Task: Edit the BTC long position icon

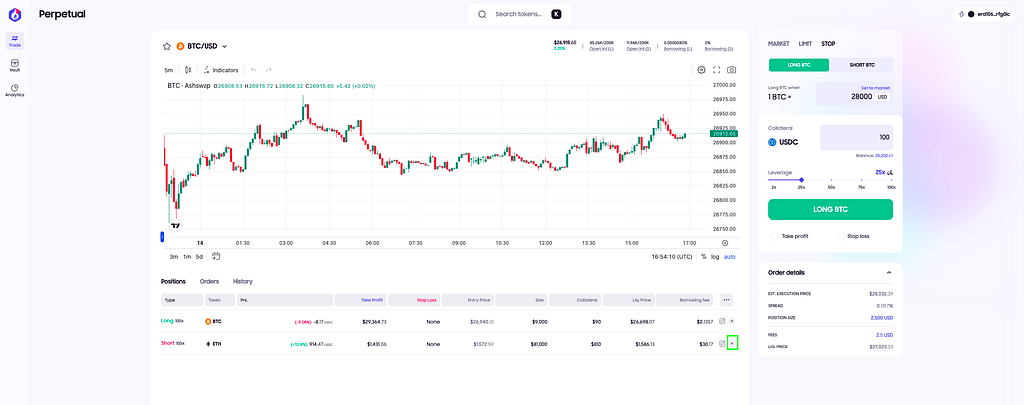Action: point(722,321)
